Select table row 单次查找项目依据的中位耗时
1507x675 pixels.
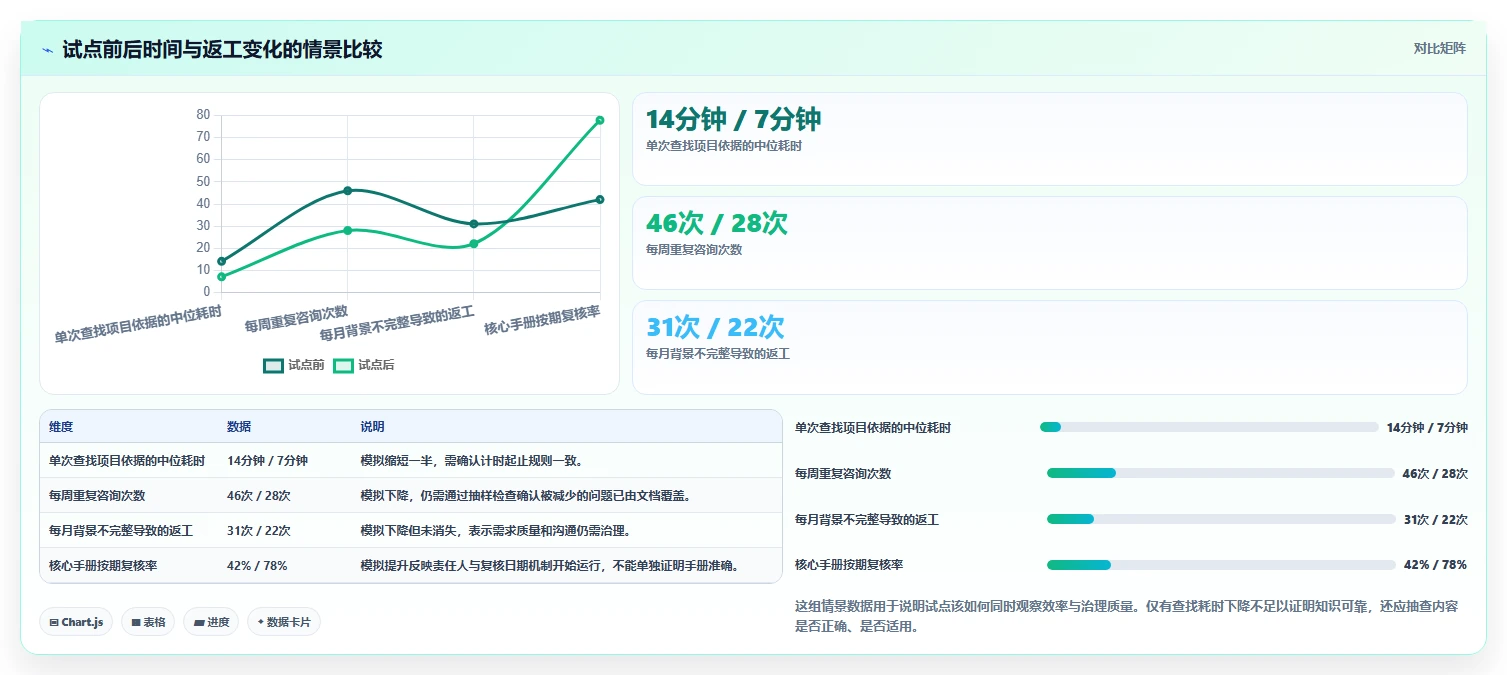411,461
